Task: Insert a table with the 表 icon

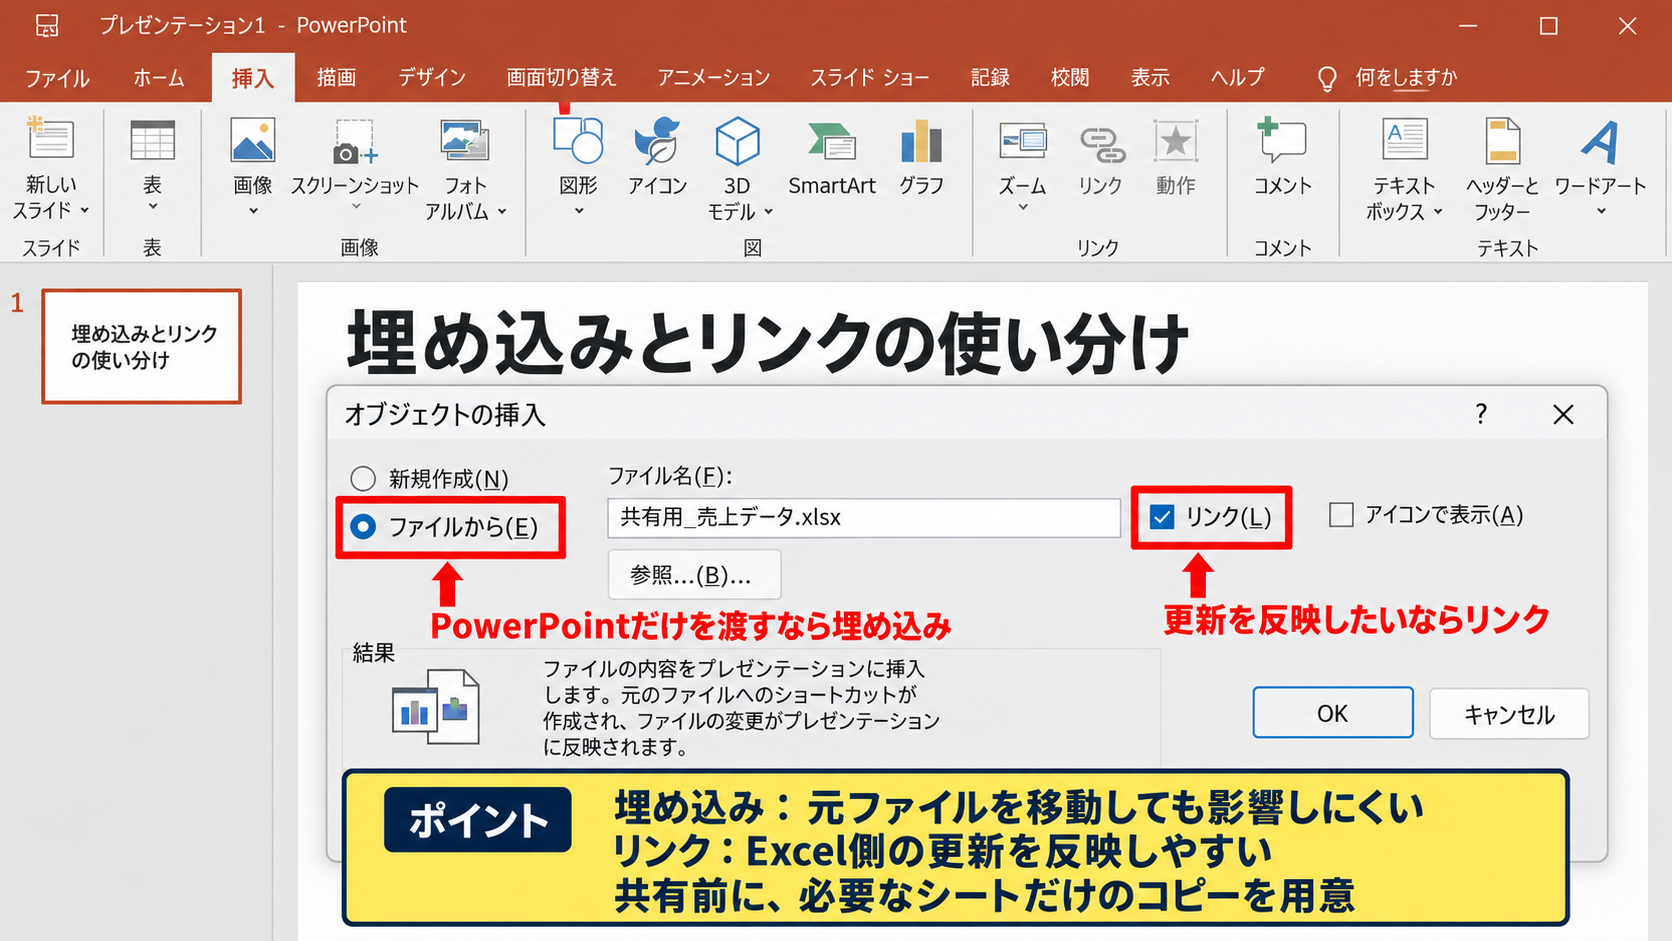Action: tap(152, 140)
